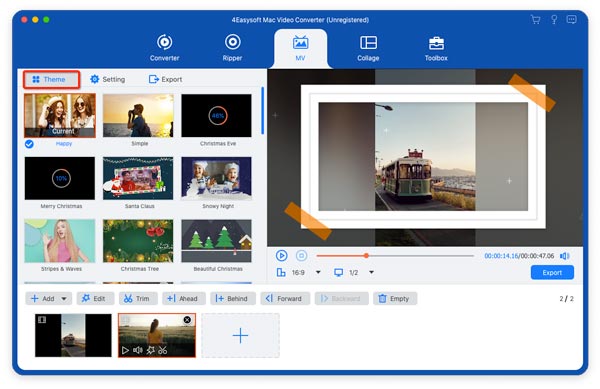Click the blue Export button
Viewport: 600px width, 389px height.
click(x=552, y=272)
